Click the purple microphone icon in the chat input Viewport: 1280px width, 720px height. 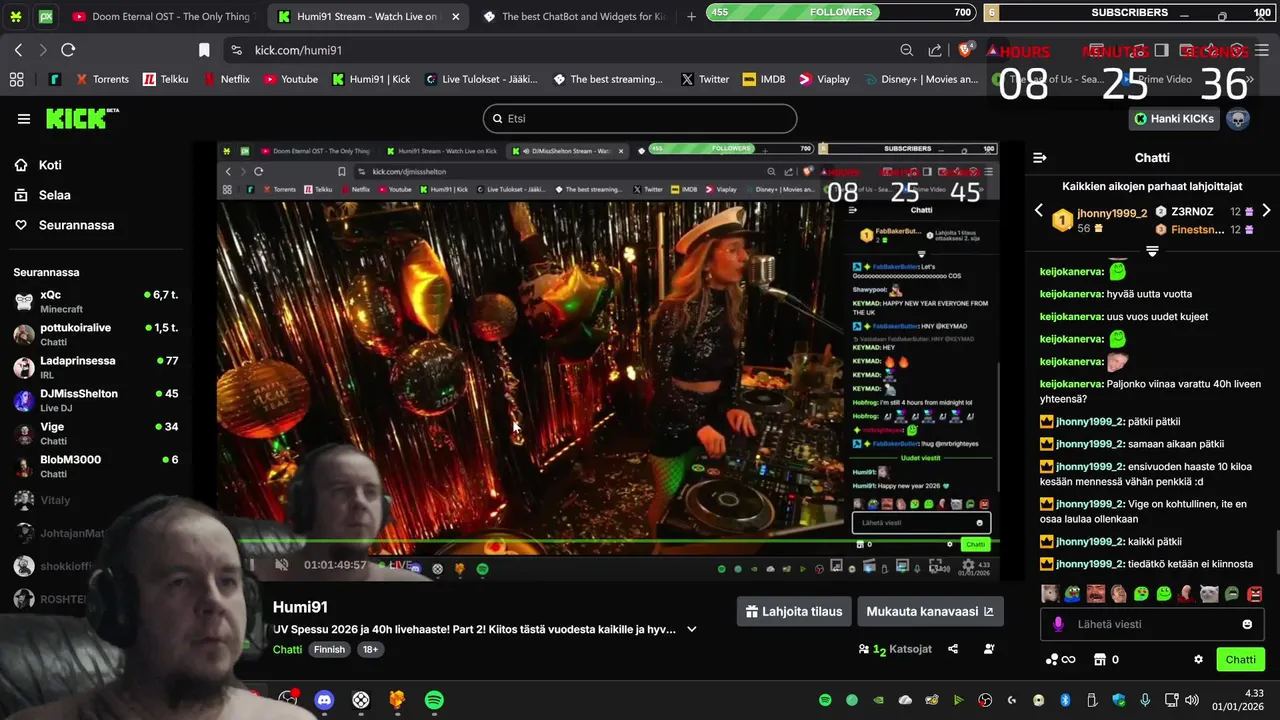(1058, 624)
